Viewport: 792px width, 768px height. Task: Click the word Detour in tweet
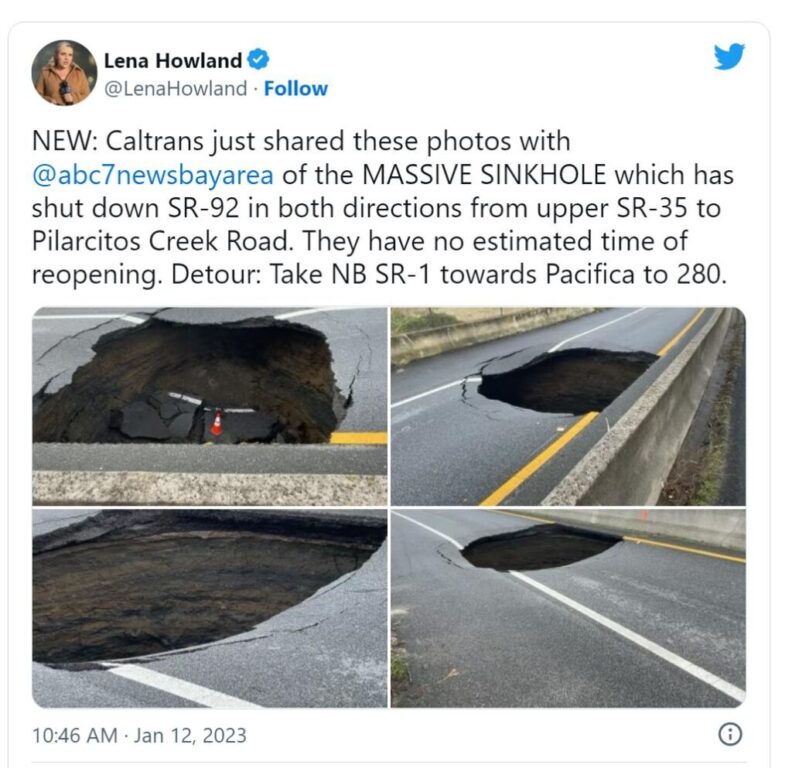[215, 274]
